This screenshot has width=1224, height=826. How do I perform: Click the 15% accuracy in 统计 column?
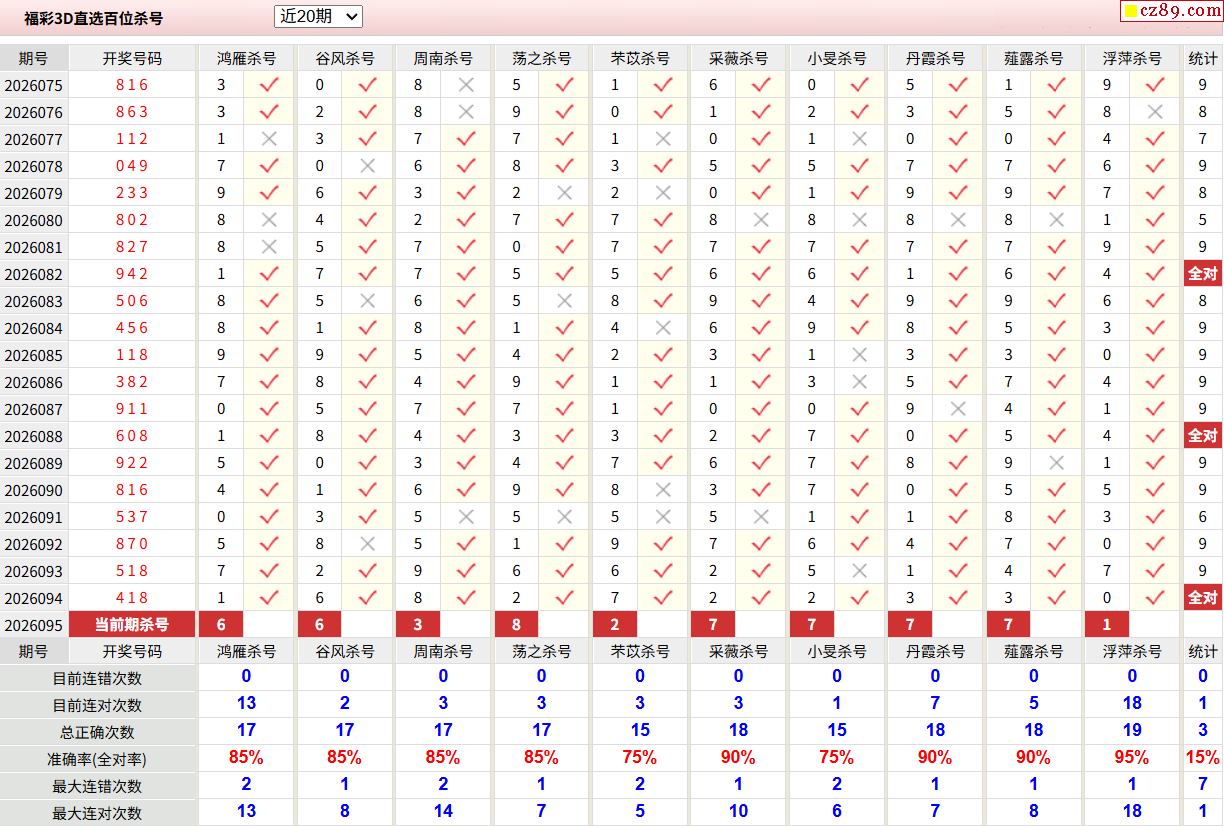click(x=1203, y=758)
